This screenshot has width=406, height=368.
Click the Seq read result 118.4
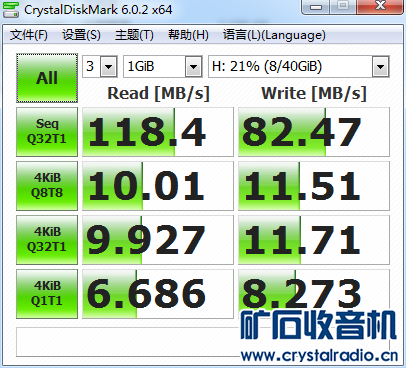(x=158, y=132)
